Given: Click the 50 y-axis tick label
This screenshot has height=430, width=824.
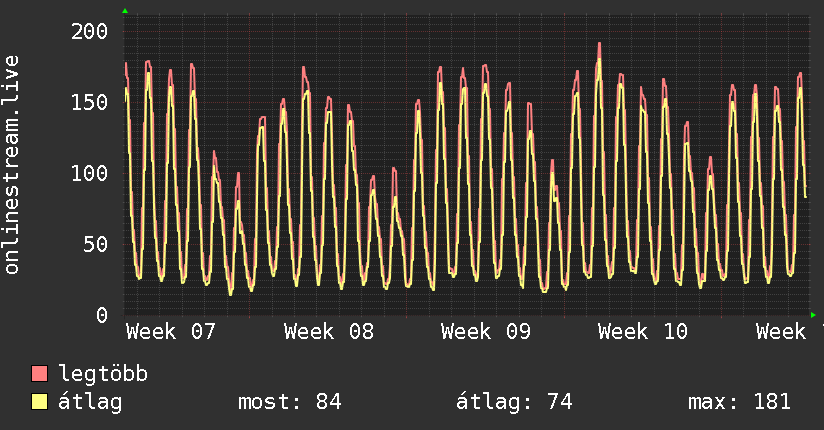Looking at the screenshot, I should [x=96, y=244].
